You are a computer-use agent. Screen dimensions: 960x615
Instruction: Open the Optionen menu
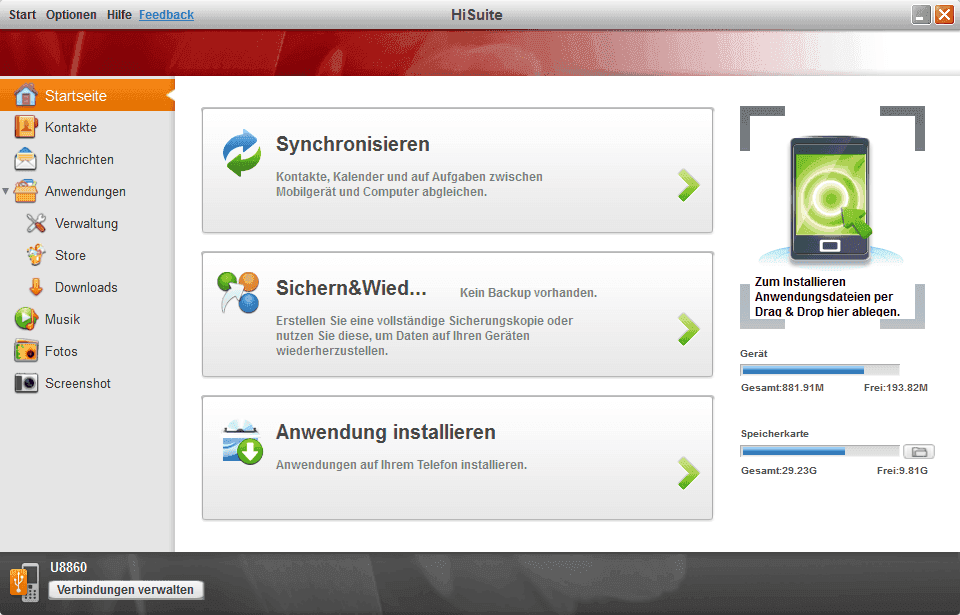click(x=71, y=15)
